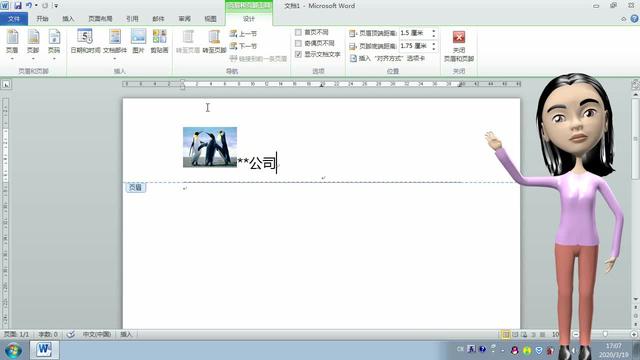
Task: Select the 设计 (Design) tab
Action: pyautogui.click(x=249, y=19)
